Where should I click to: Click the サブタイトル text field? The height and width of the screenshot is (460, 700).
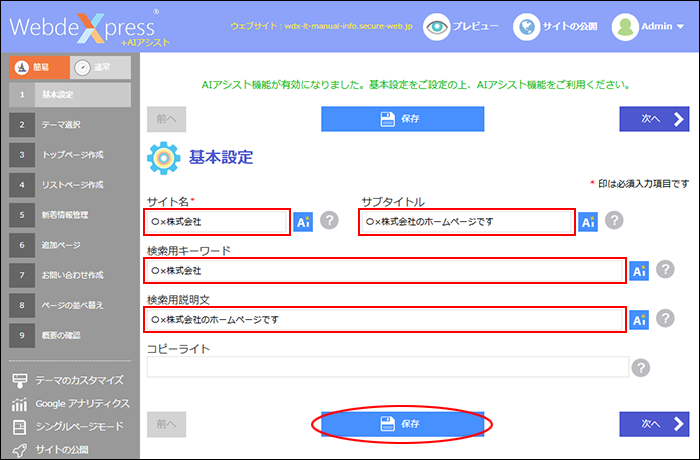[x=466, y=221]
